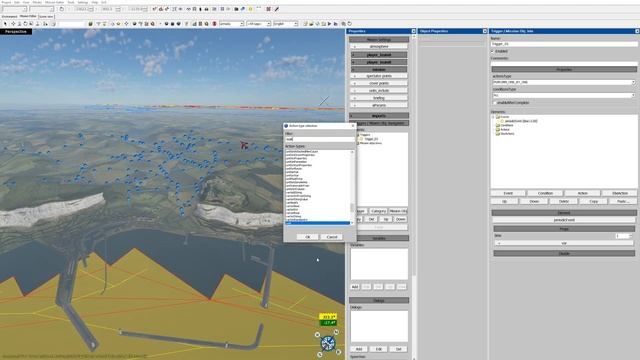Screen dimensions: 640x360
Task: Close the Object Properties panel
Action: (484, 31)
